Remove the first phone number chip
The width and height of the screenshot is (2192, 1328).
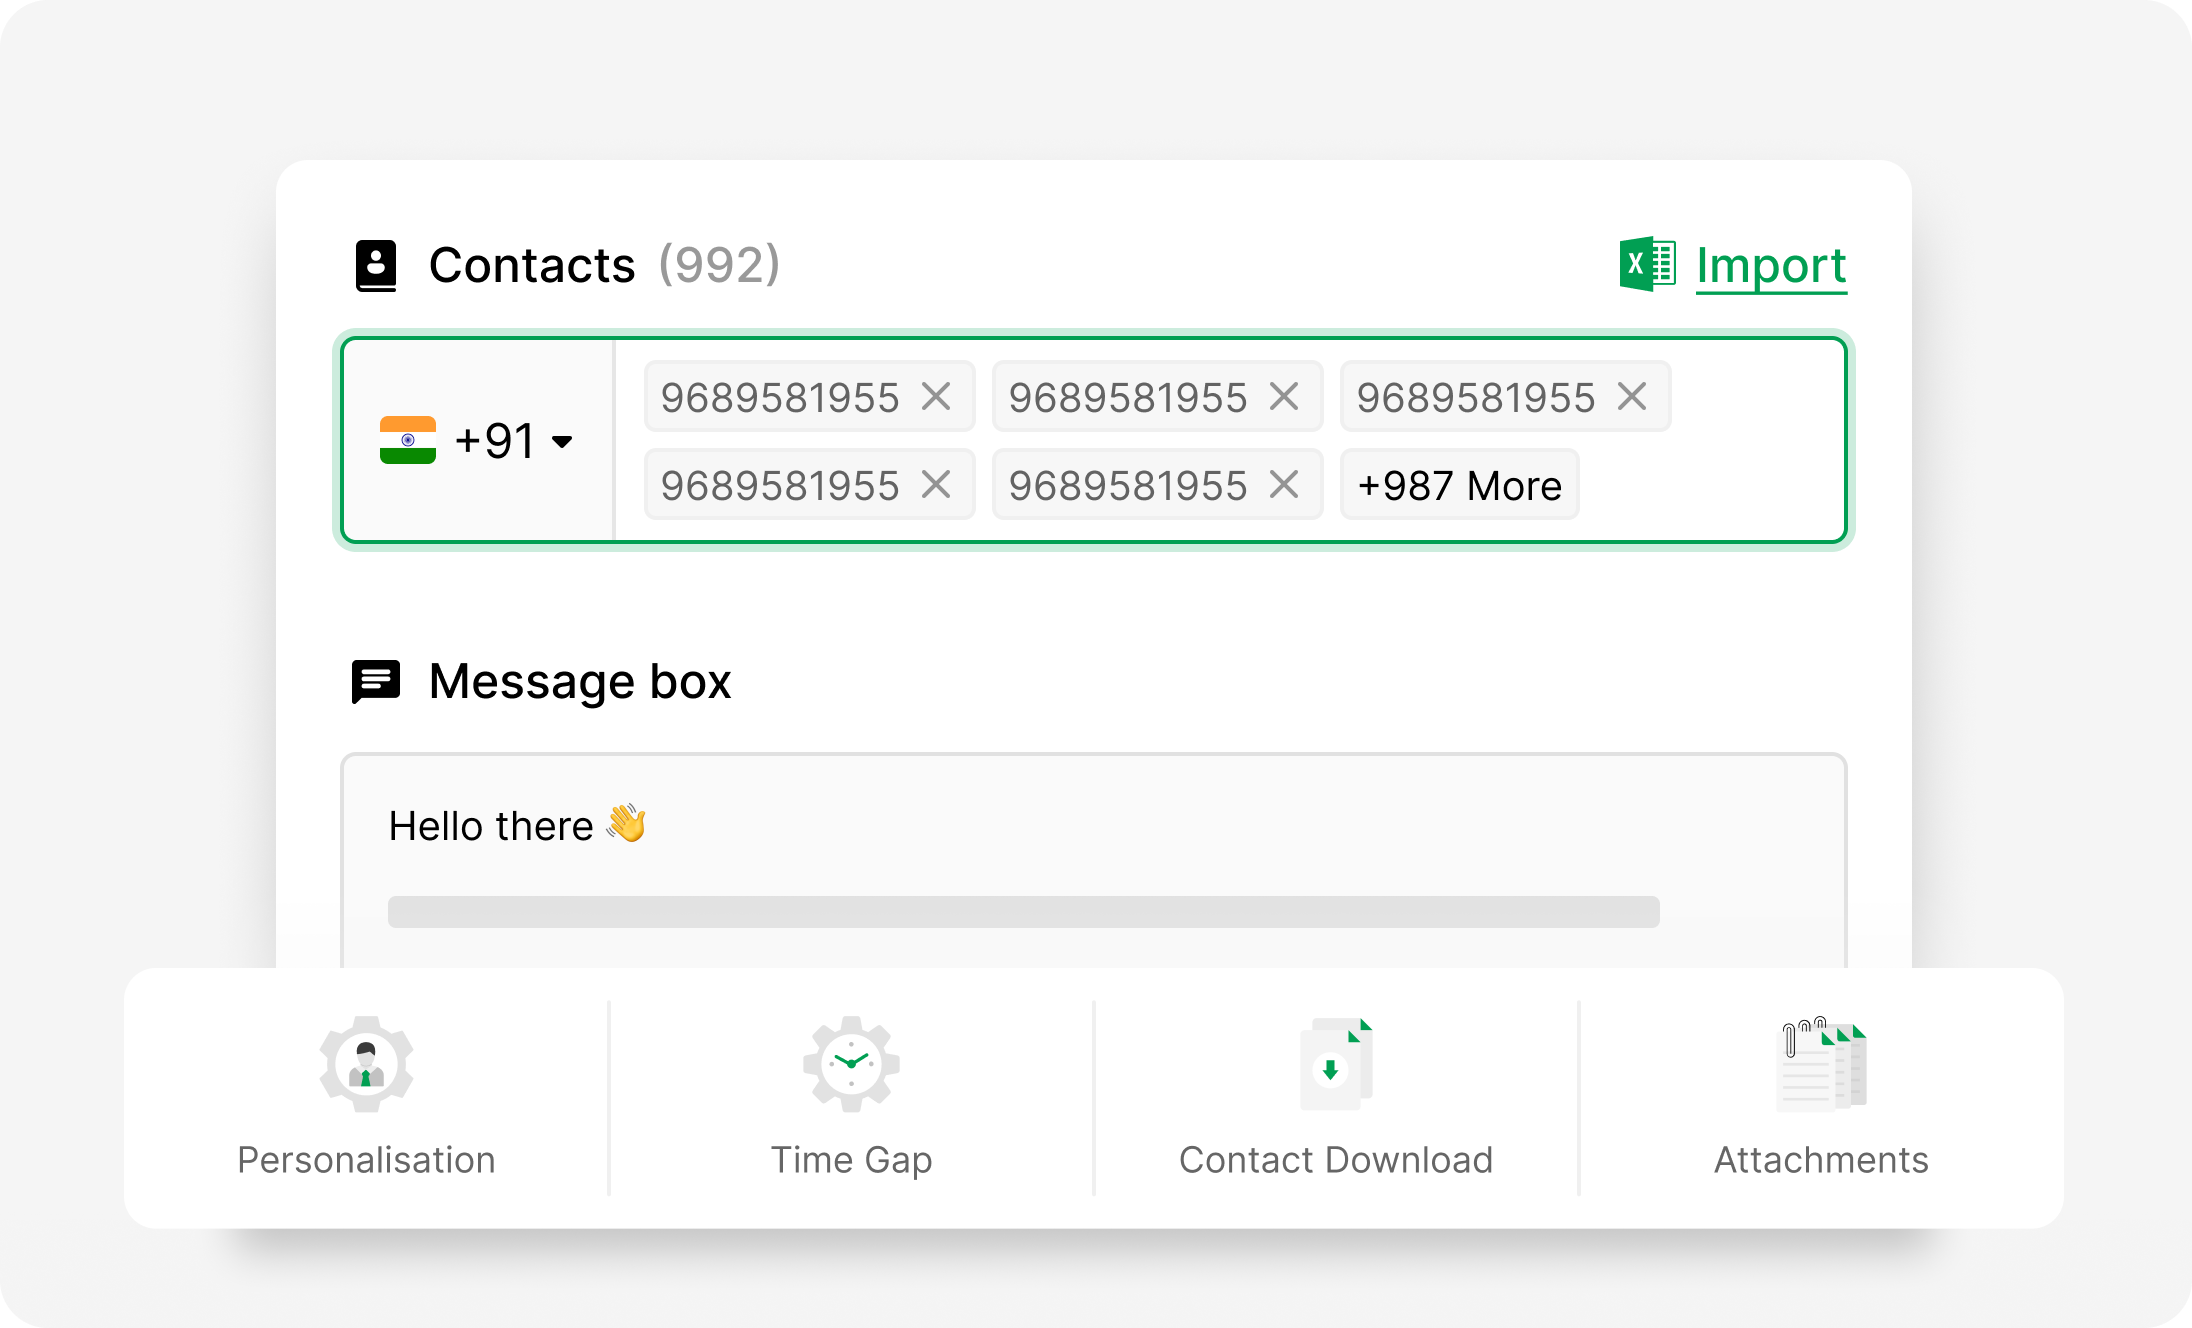[x=936, y=397]
